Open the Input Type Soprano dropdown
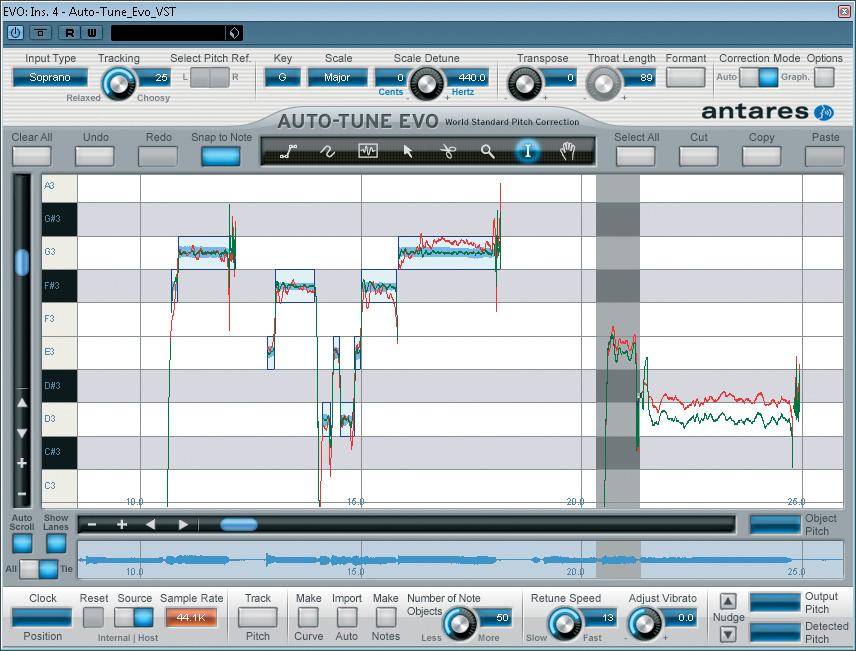This screenshot has height=651, width=856. point(50,78)
